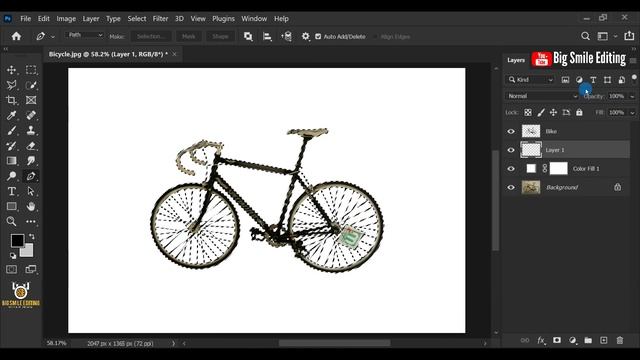Reset default foreground and background colors
This screenshot has width=640, height=360.
coord(13,256)
